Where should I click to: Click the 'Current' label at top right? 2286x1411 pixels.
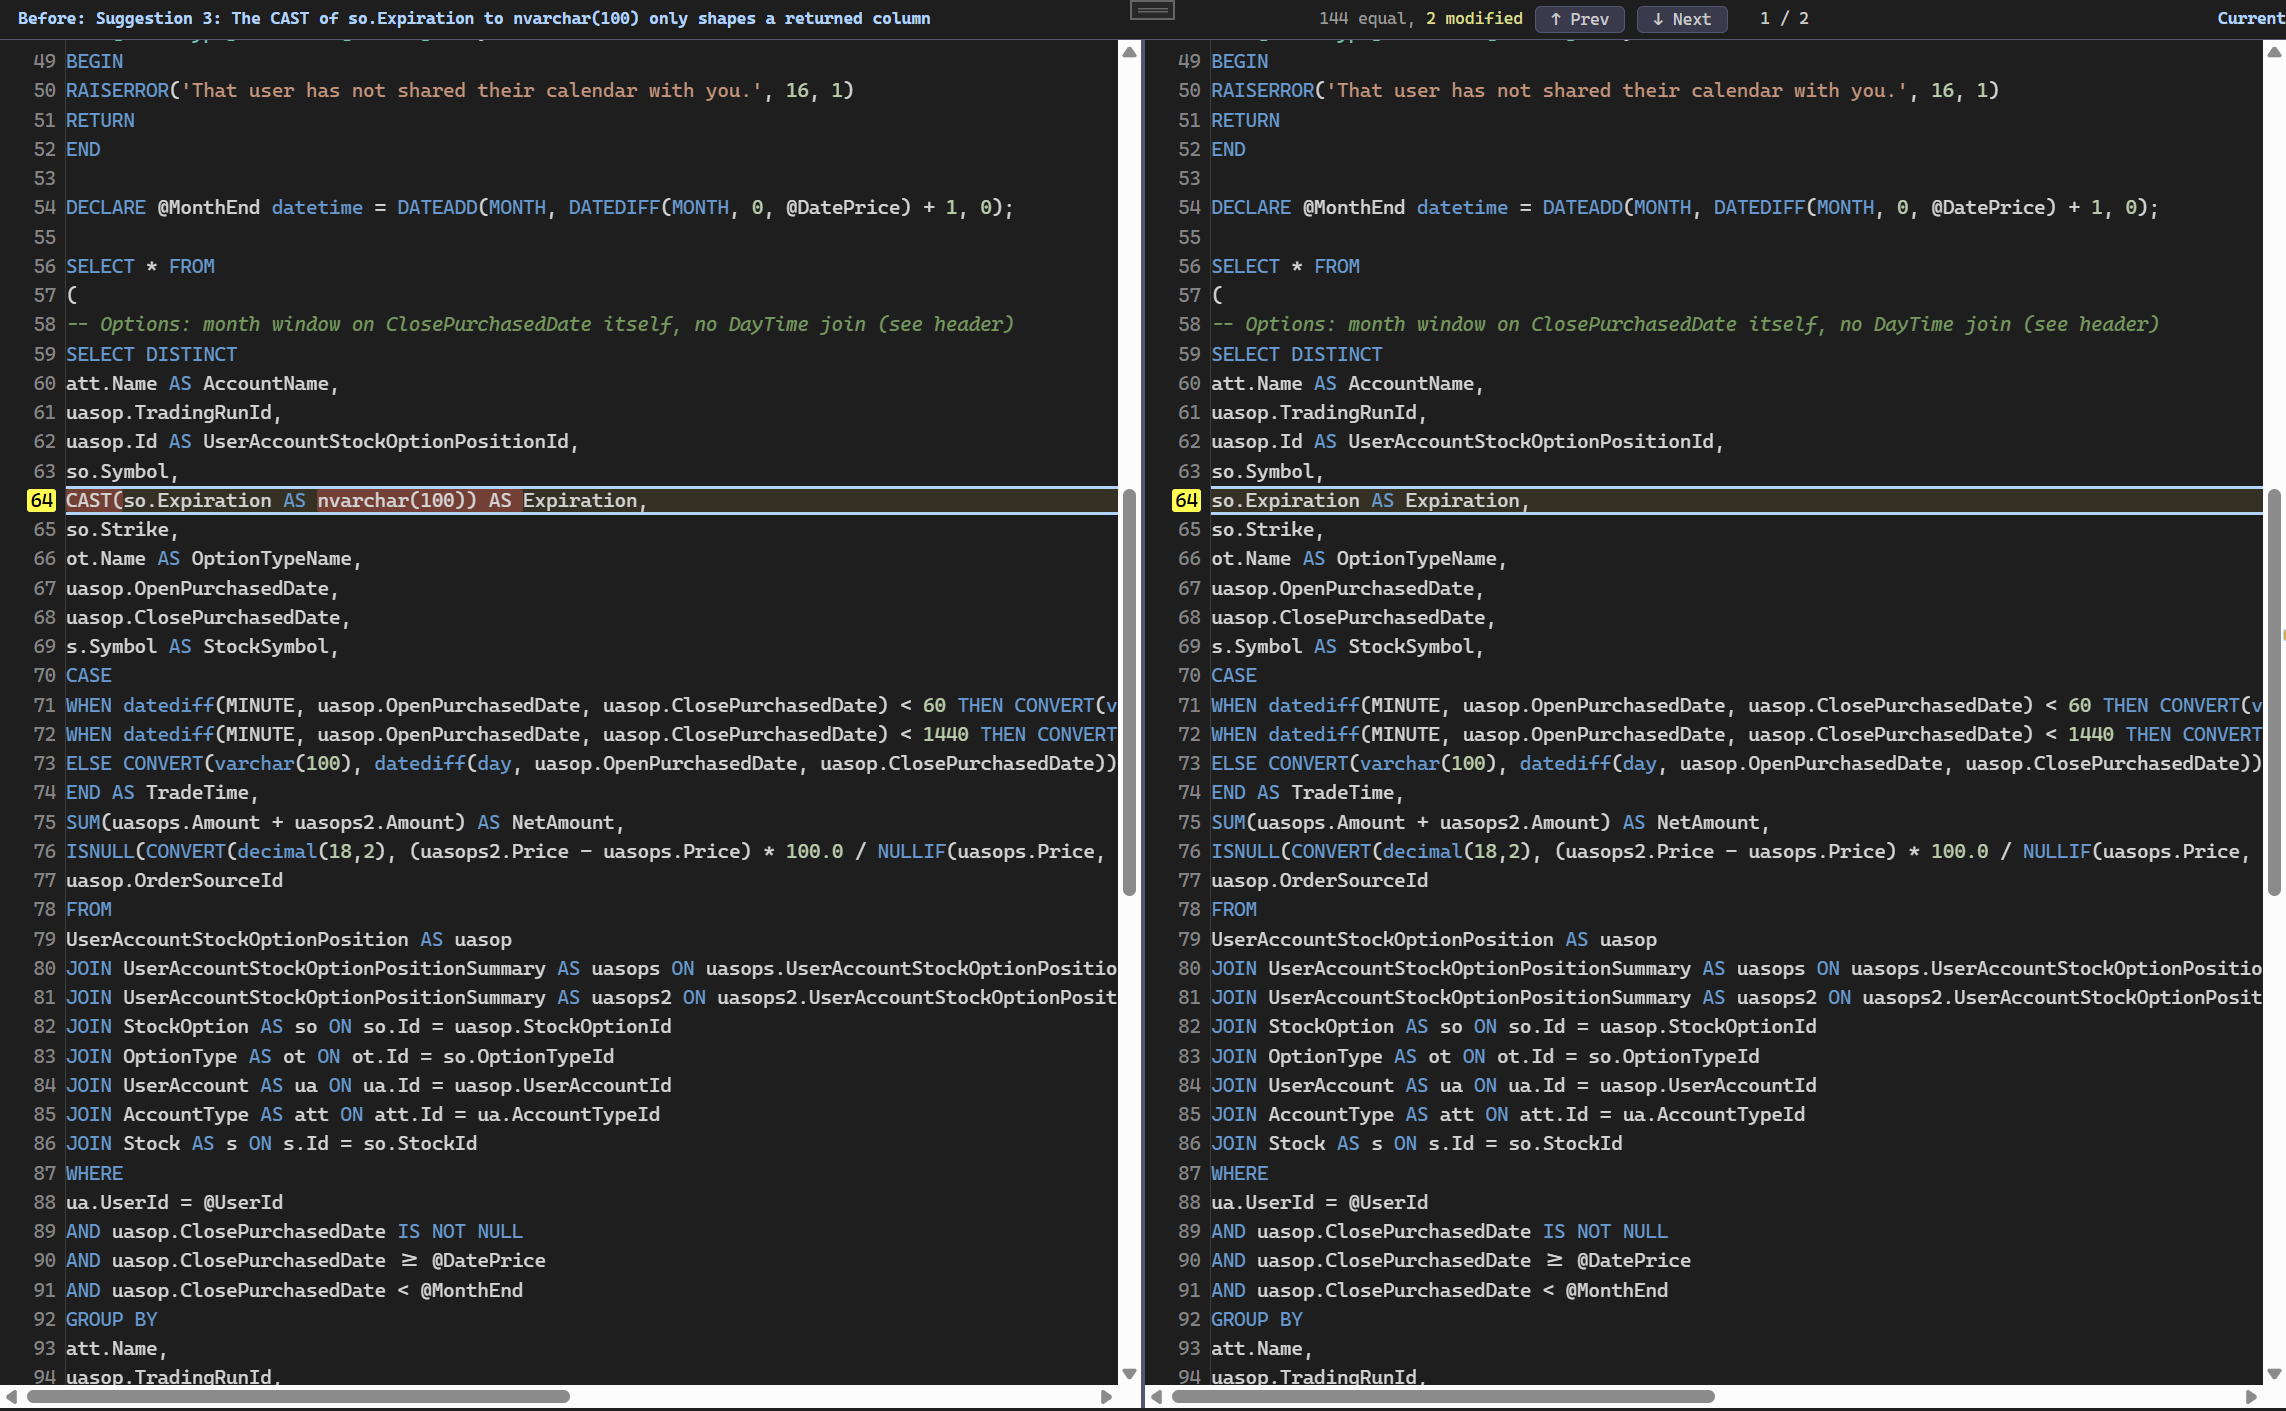pyautogui.click(x=2251, y=18)
